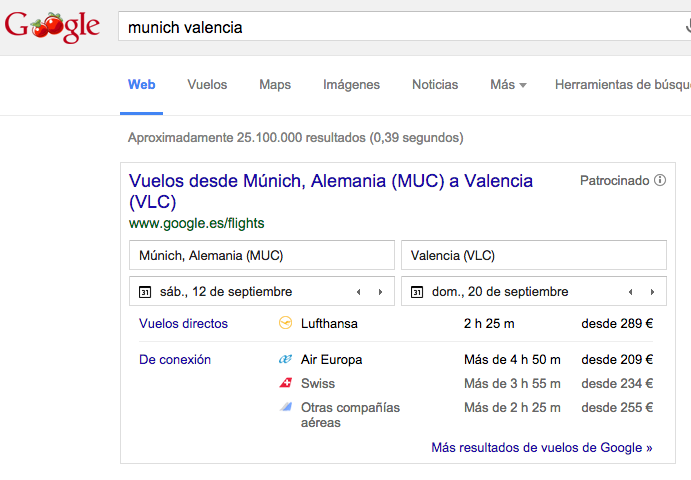Image resolution: width=691 pixels, height=480 pixels.
Task: Click in the munich valencia search box
Action: click(405, 27)
